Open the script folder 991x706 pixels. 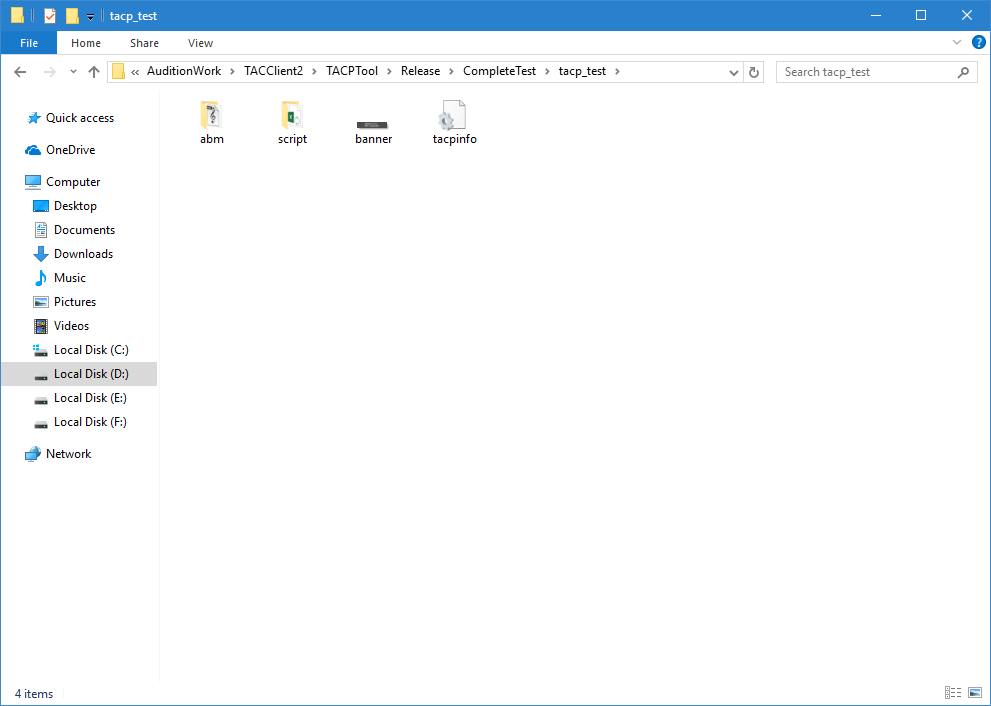click(292, 116)
